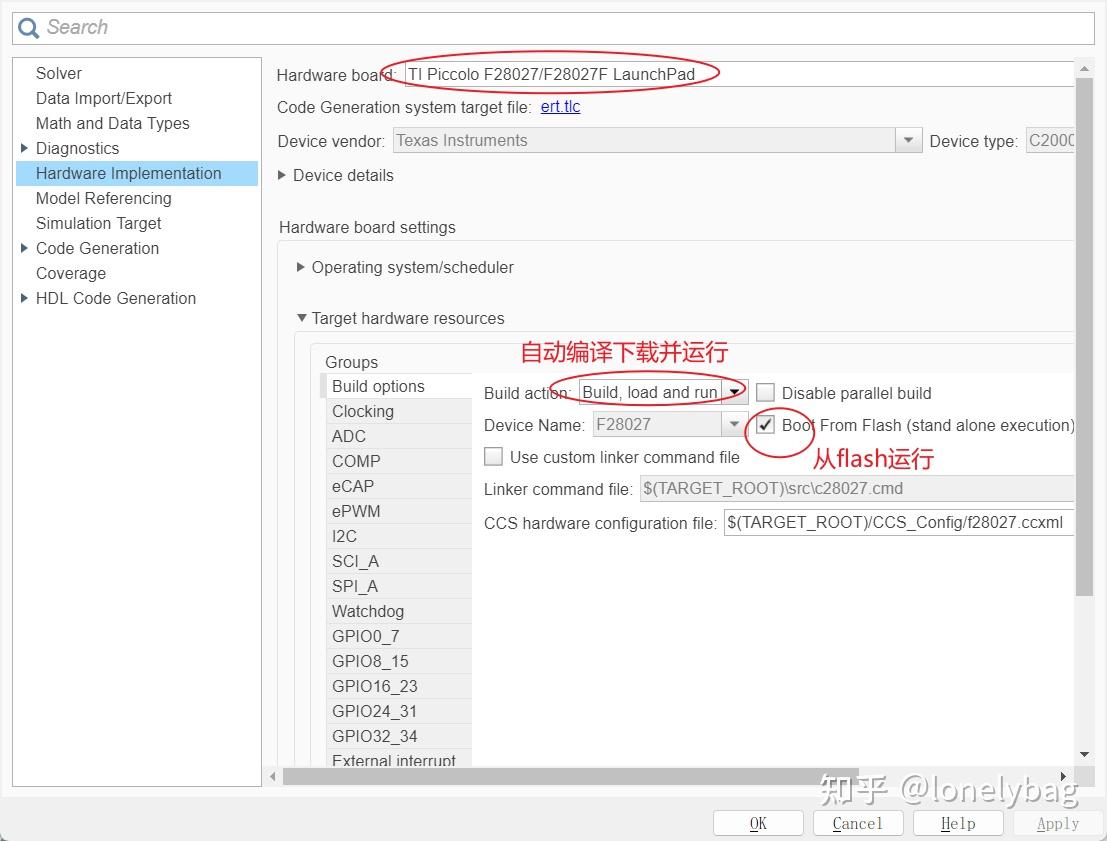This screenshot has height=841, width=1107.
Task: Open Math and Data Types page
Action: pyautogui.click(x=112, y=124)
